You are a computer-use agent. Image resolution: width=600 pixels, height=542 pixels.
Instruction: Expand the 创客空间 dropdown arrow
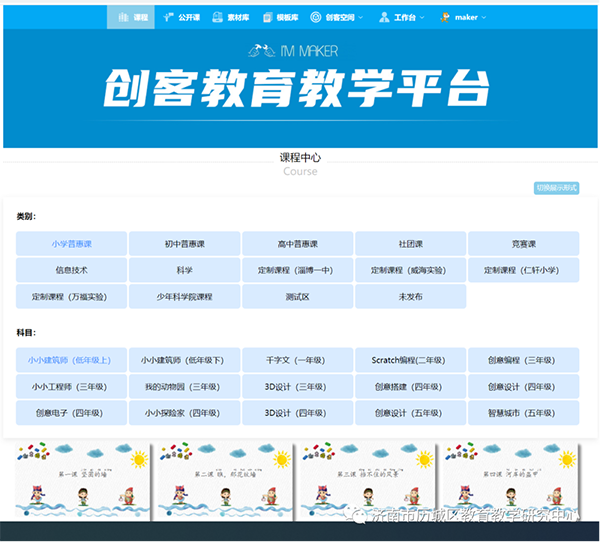(x=360, y=18)
